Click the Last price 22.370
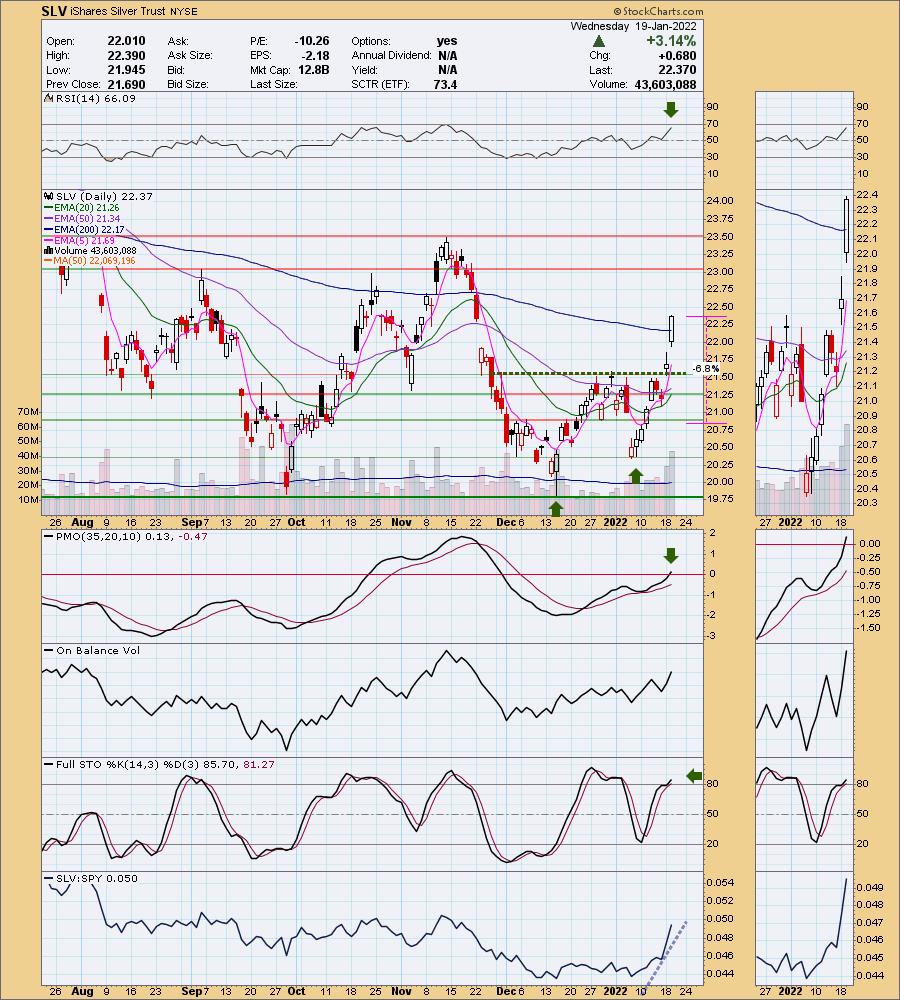Screen dimensions: 900x1000 click(x=677, y=70)
